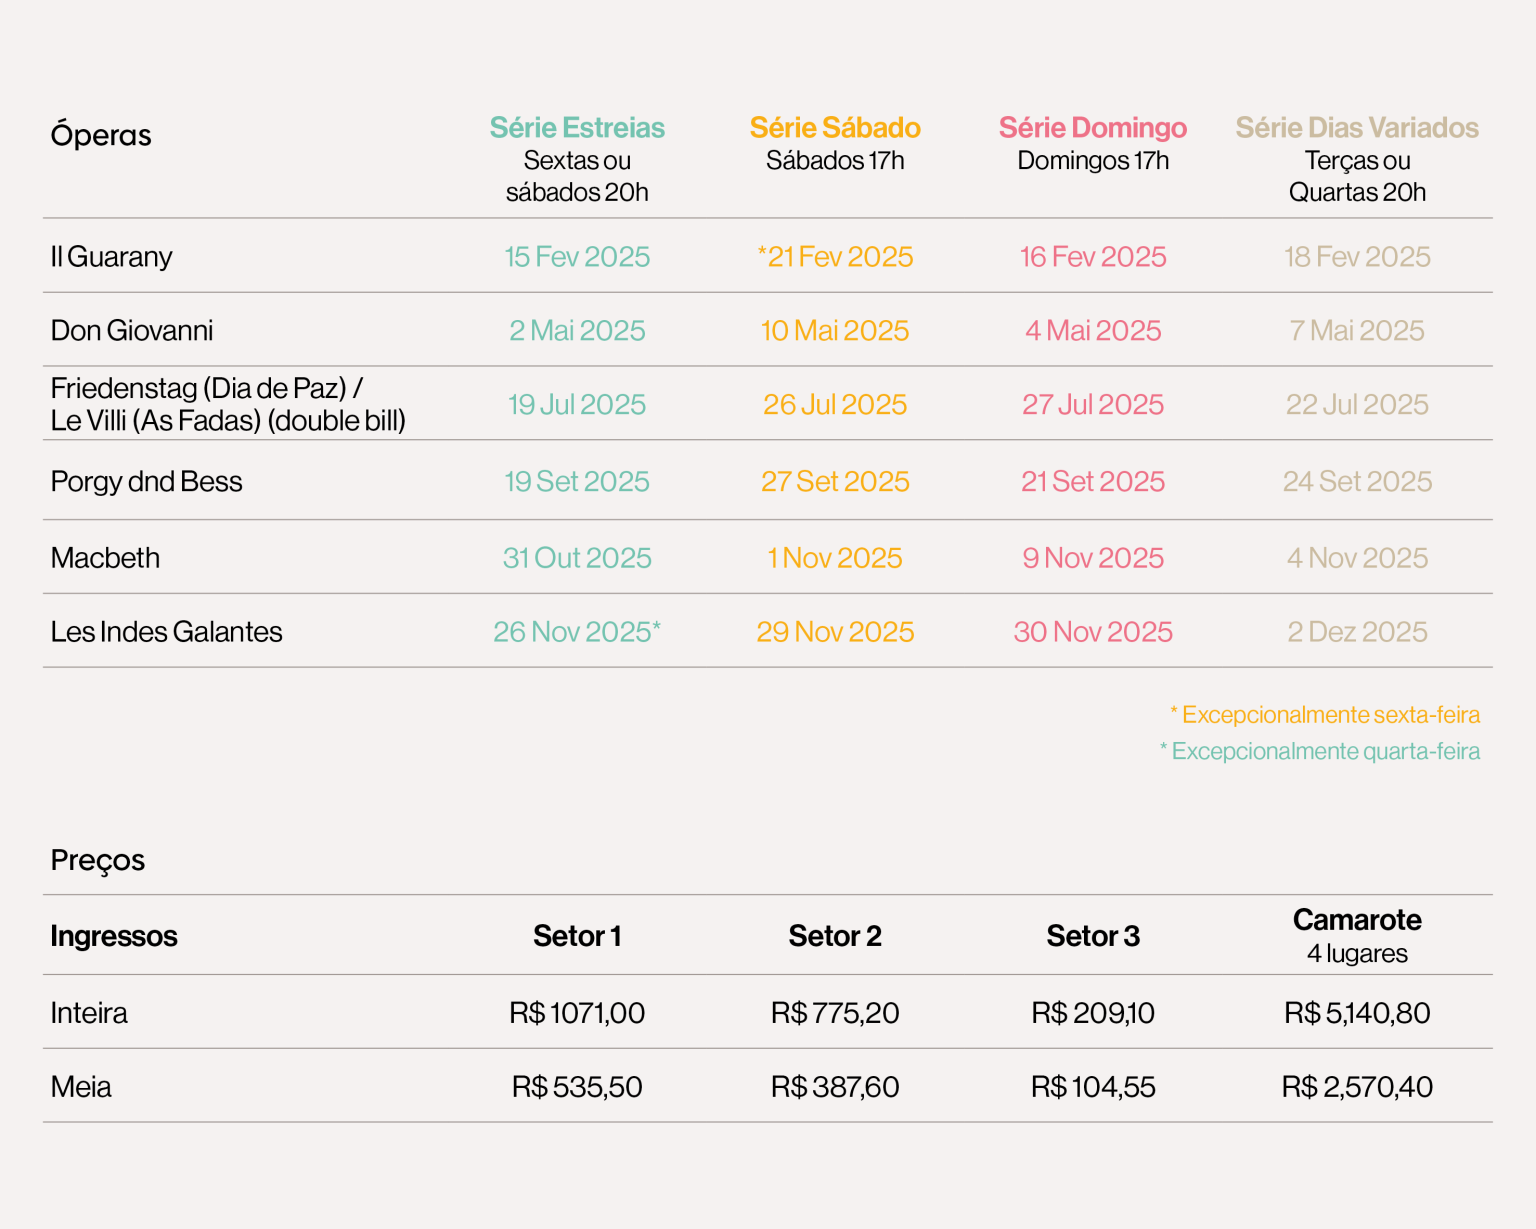Click the Setor 3 column header
Screen dimensions: 1536x1229
tap(1092, 936)
